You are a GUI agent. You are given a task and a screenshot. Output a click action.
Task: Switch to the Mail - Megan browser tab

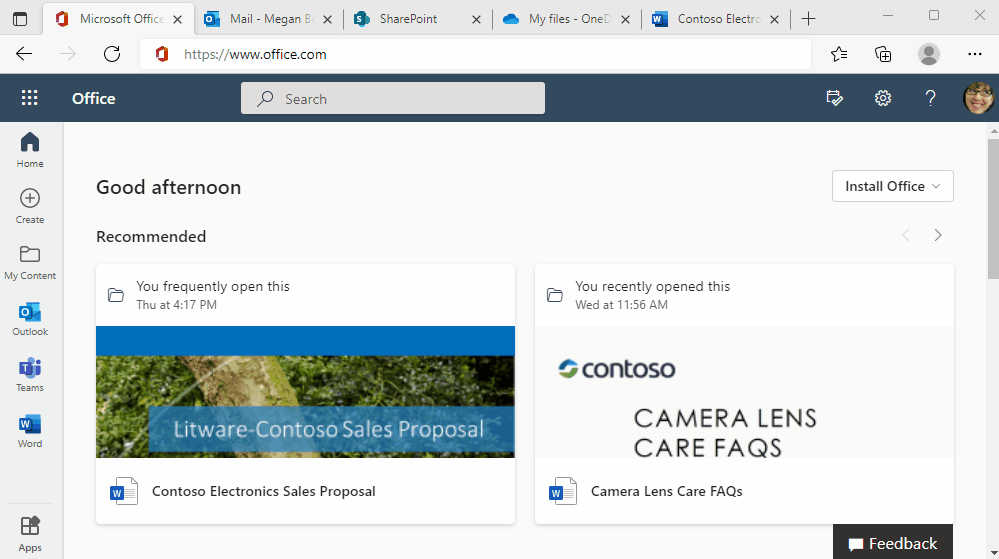click(x=262, y=19)
